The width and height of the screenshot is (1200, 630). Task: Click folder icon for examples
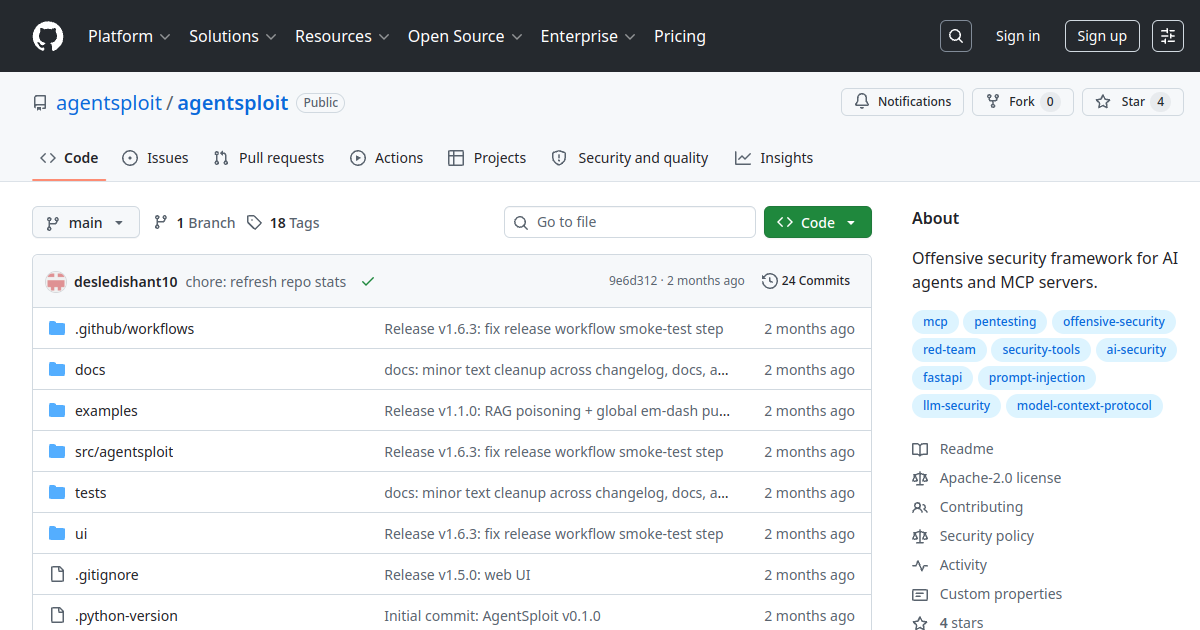57,411
